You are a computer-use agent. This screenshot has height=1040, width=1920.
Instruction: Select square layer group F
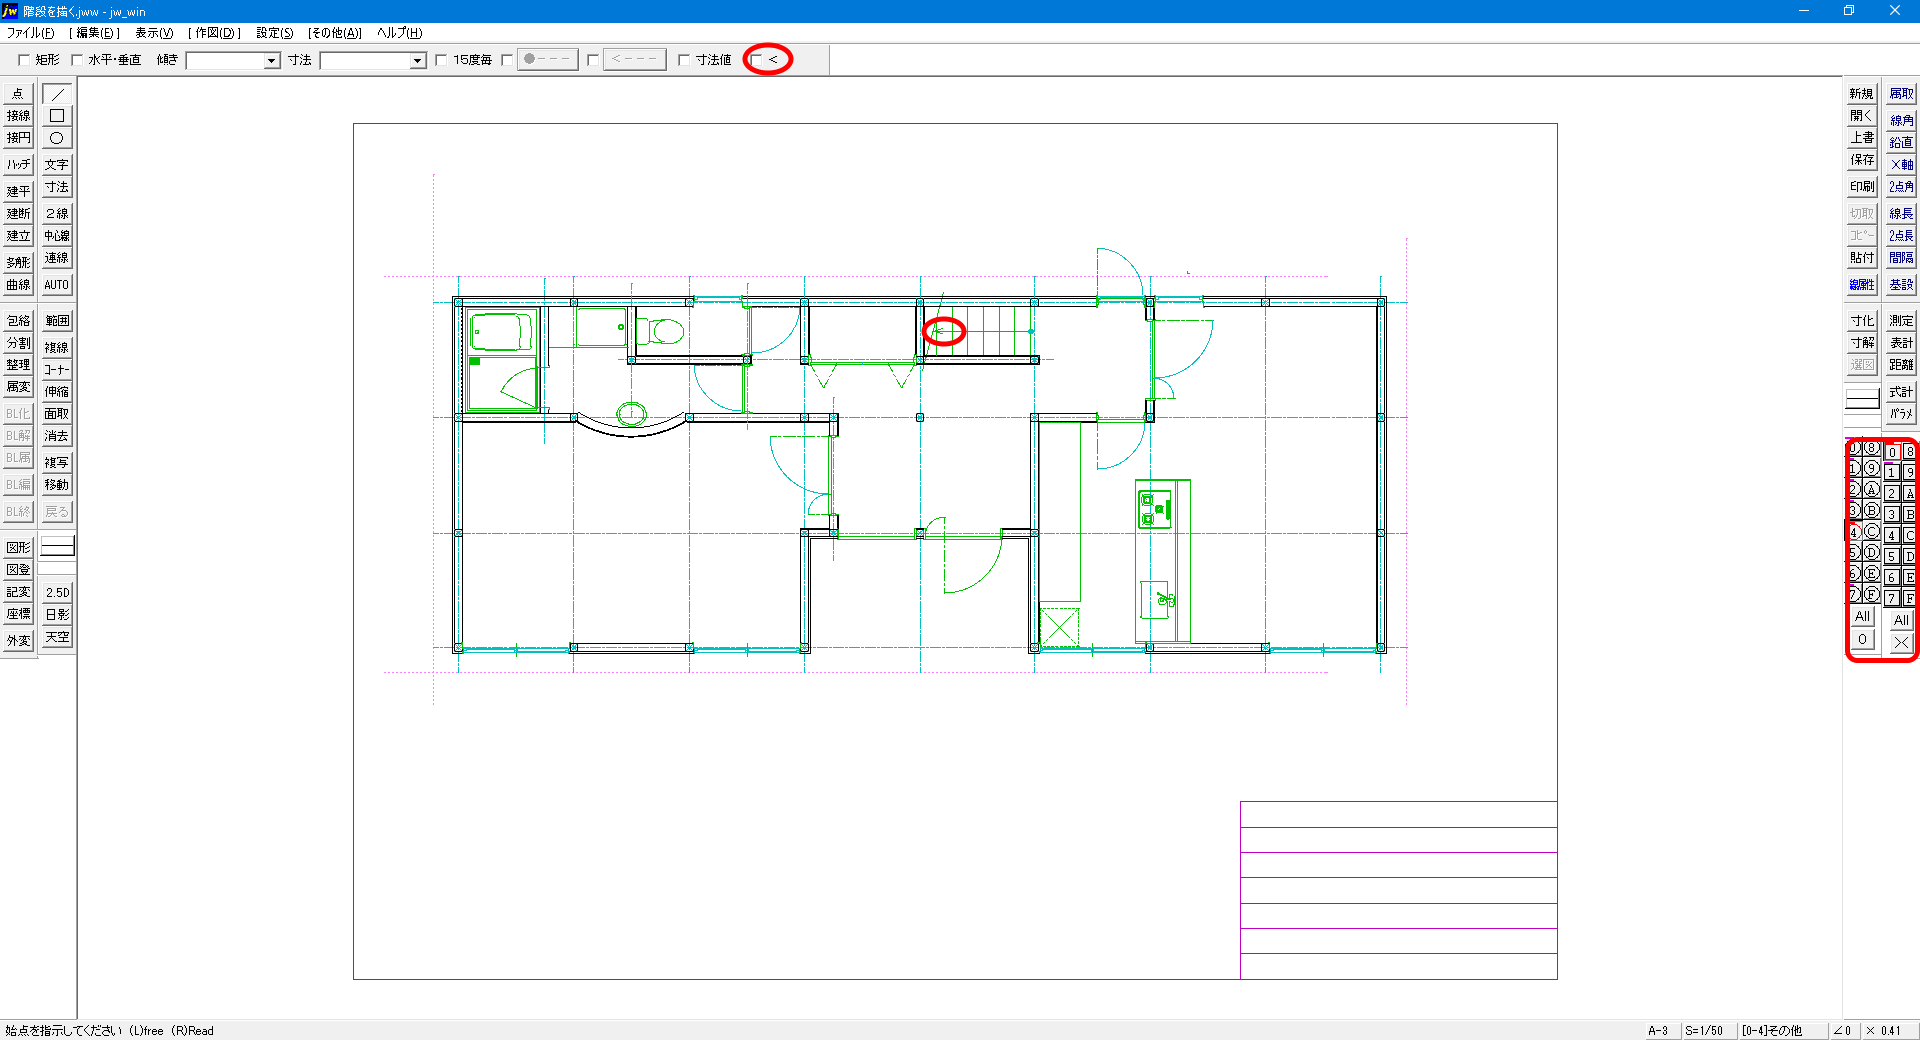1909,598
